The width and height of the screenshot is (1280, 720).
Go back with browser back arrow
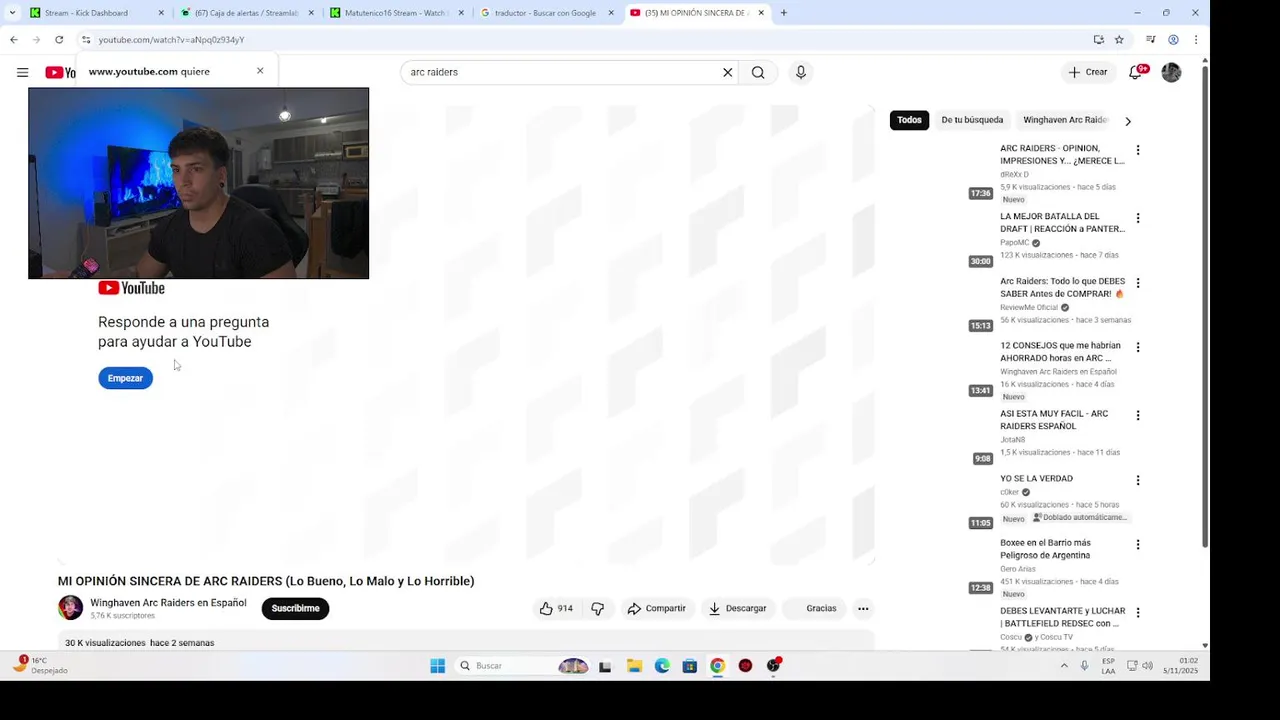(13, 40)
